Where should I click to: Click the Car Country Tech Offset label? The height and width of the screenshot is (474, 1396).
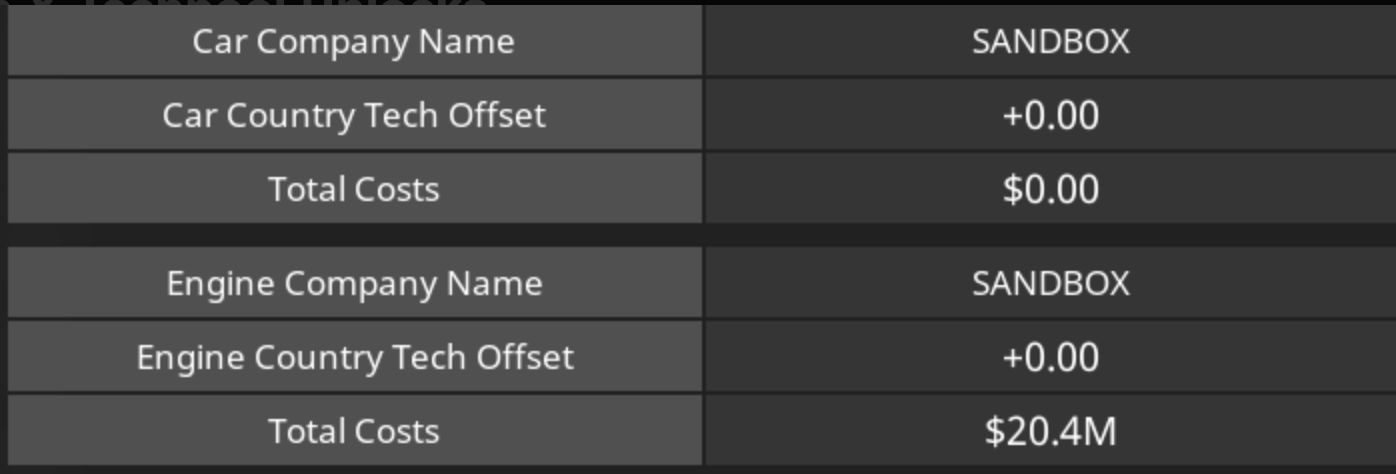tap(353, 115)
